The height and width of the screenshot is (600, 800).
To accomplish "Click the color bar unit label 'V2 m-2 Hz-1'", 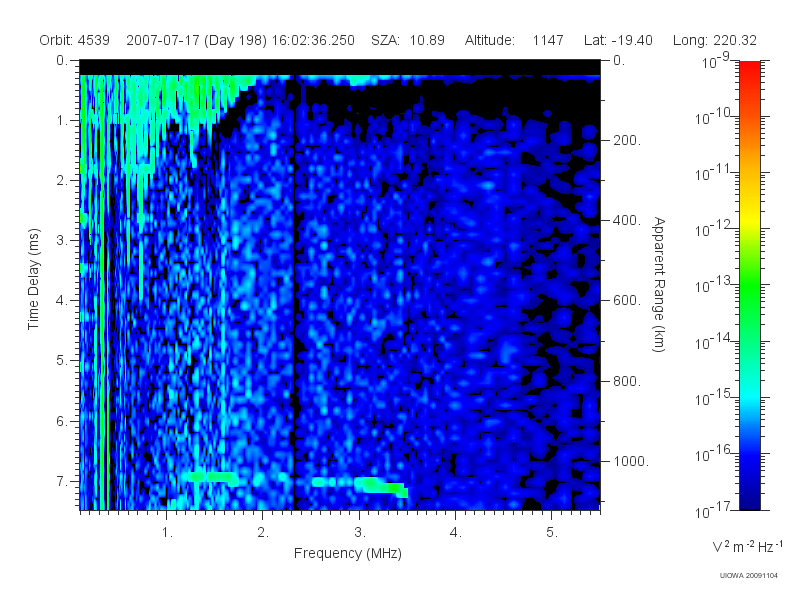I will point(748,547).
